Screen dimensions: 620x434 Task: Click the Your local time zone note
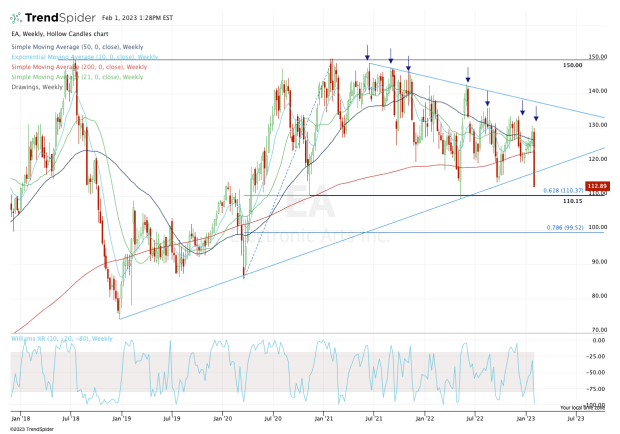point(582,408)
